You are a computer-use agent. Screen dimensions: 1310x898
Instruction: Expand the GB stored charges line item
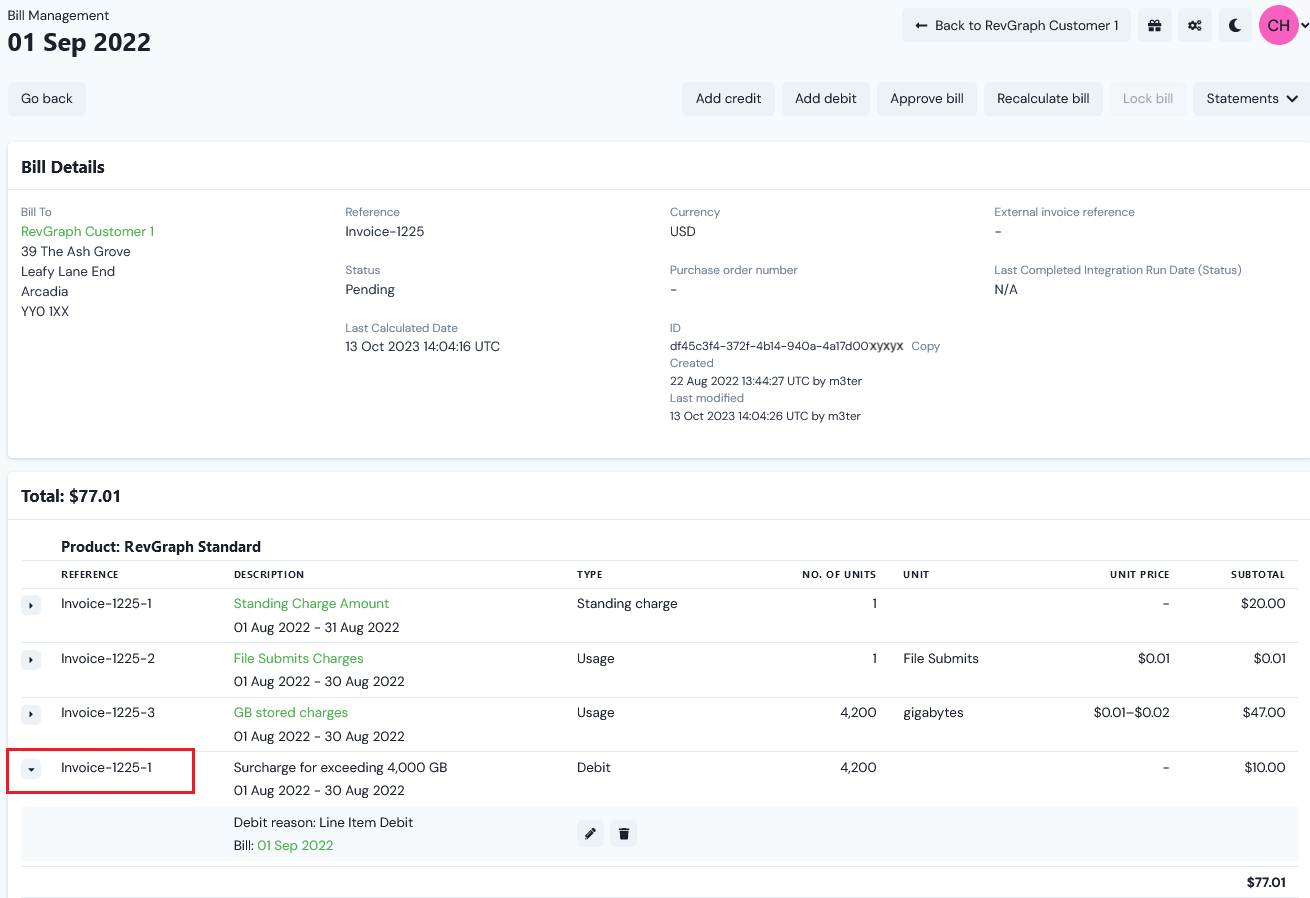[30, 714]
